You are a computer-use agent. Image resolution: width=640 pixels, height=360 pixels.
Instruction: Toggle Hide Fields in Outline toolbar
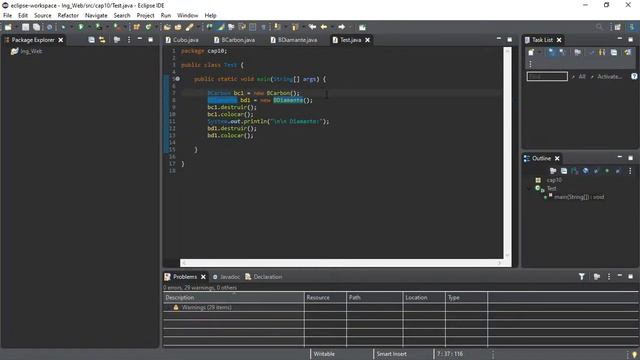click(x=585, y=171)
